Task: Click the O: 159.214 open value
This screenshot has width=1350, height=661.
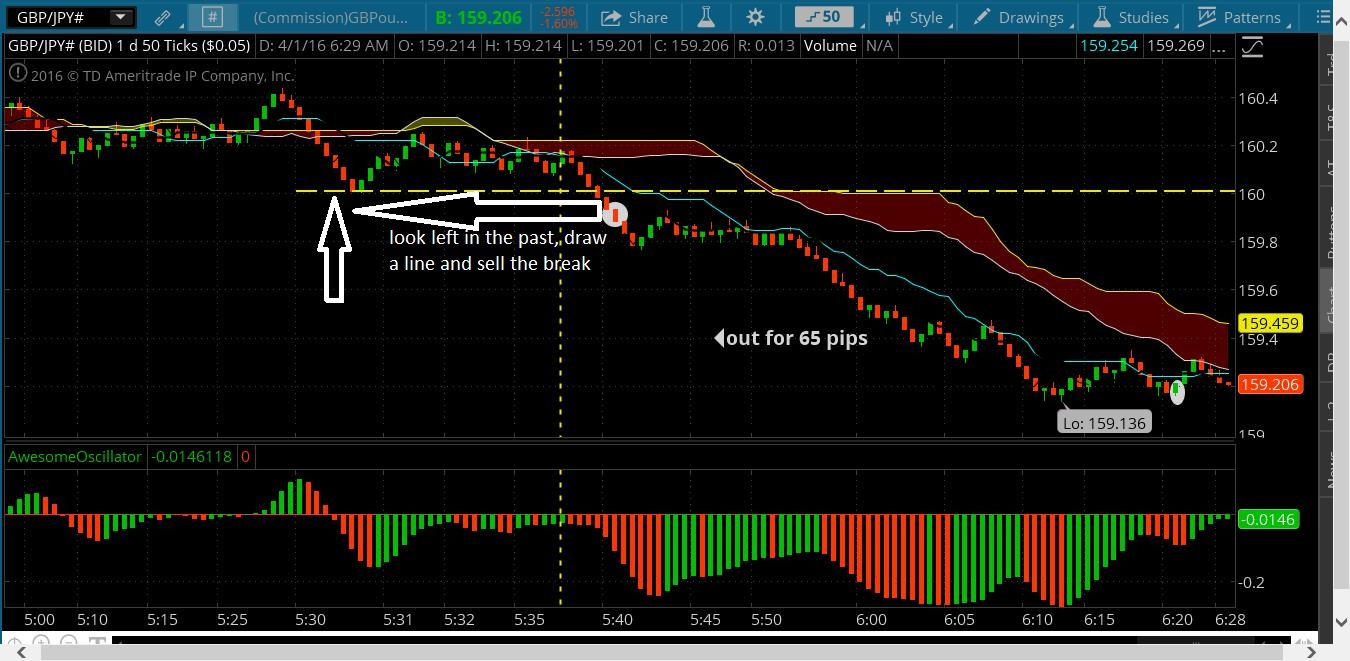Action: pyautogui.click(x=438, y=46)
